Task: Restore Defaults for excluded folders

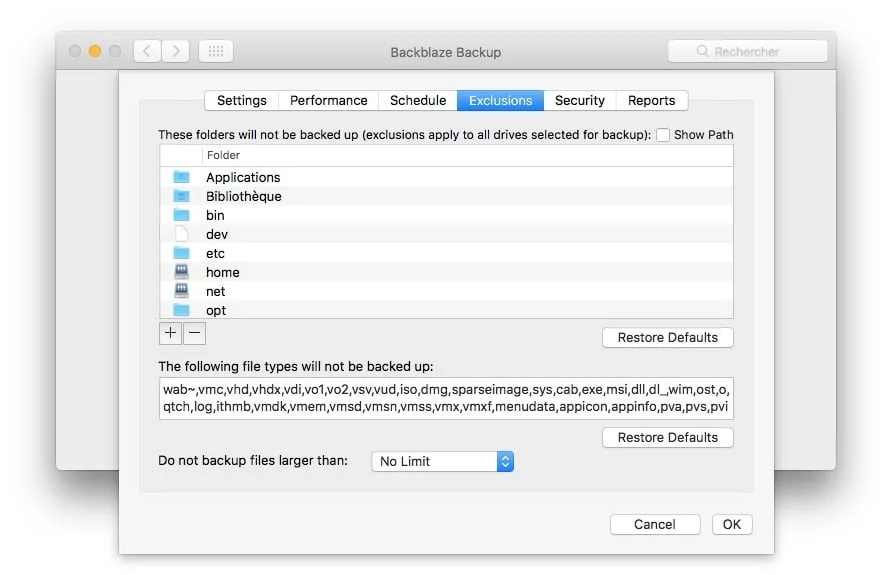Action: tap(668, 337)
